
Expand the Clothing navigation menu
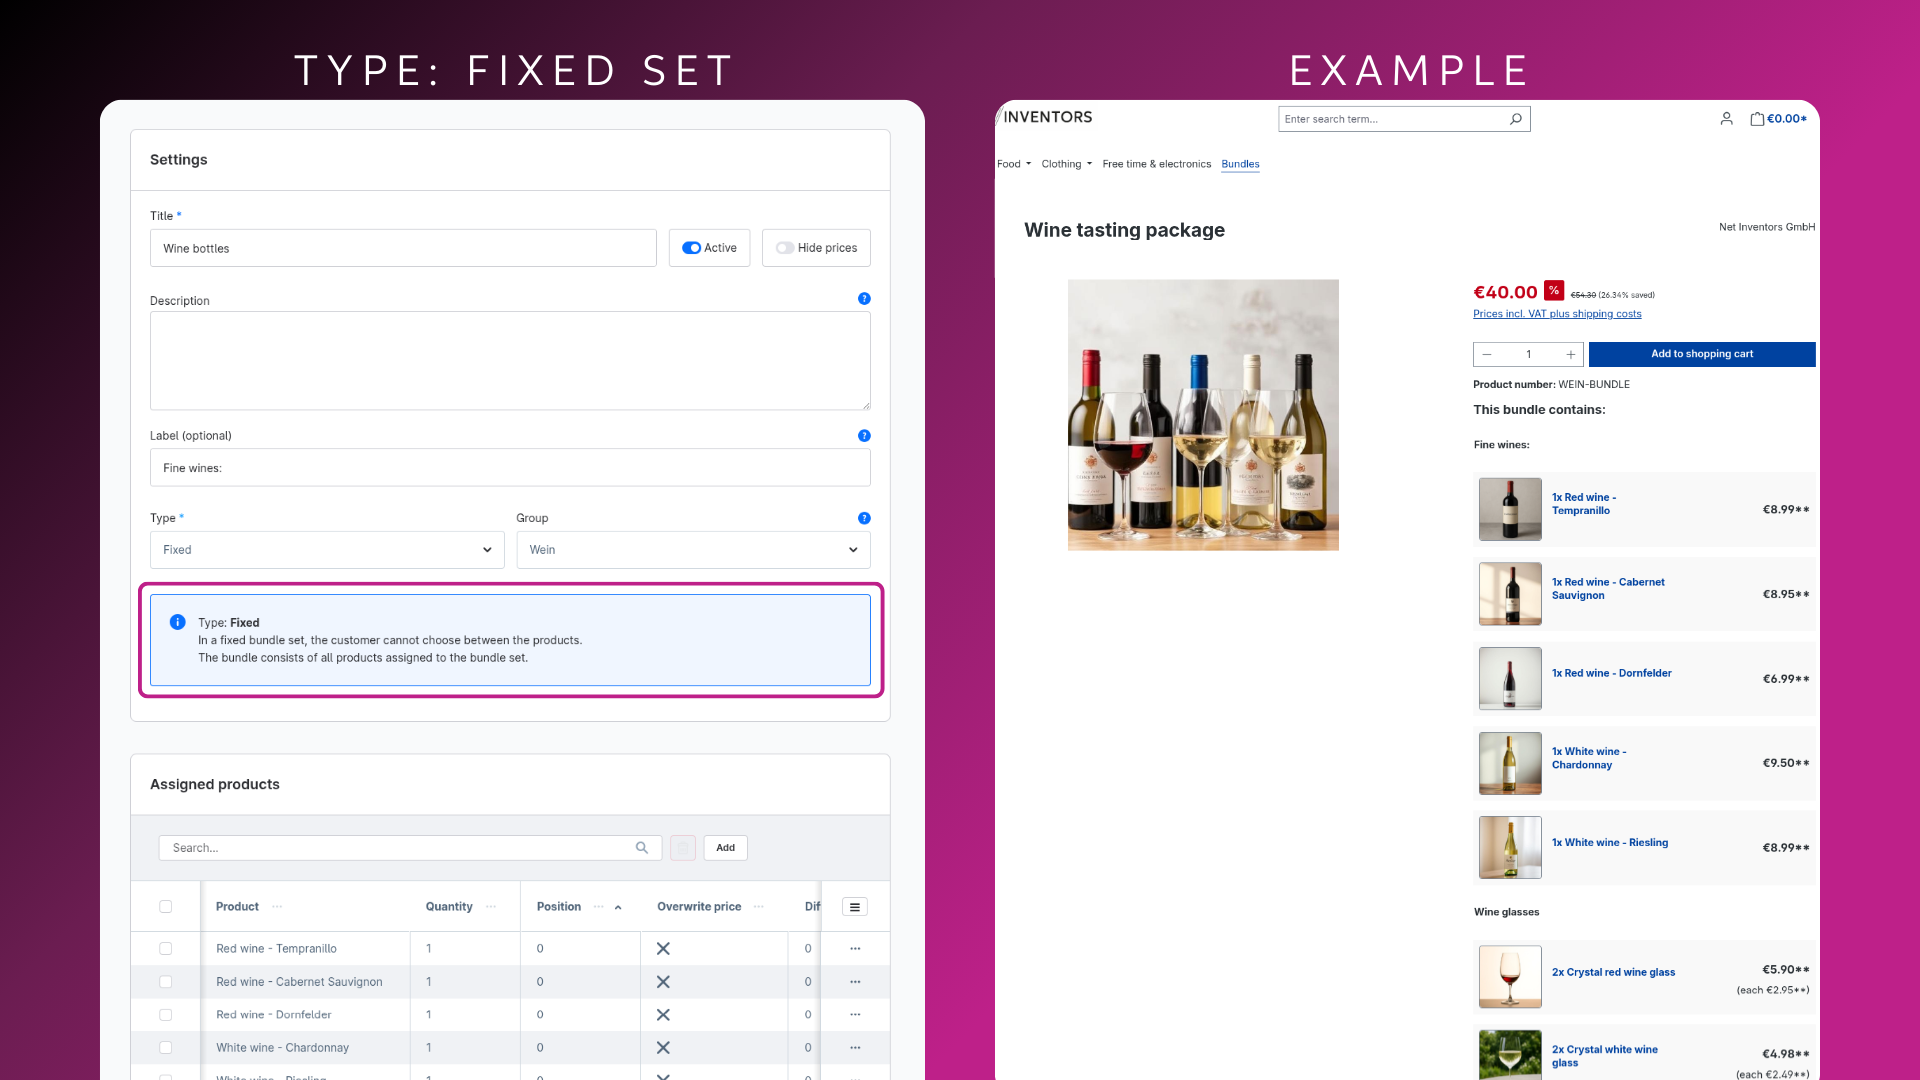[x=1066, y=164]
